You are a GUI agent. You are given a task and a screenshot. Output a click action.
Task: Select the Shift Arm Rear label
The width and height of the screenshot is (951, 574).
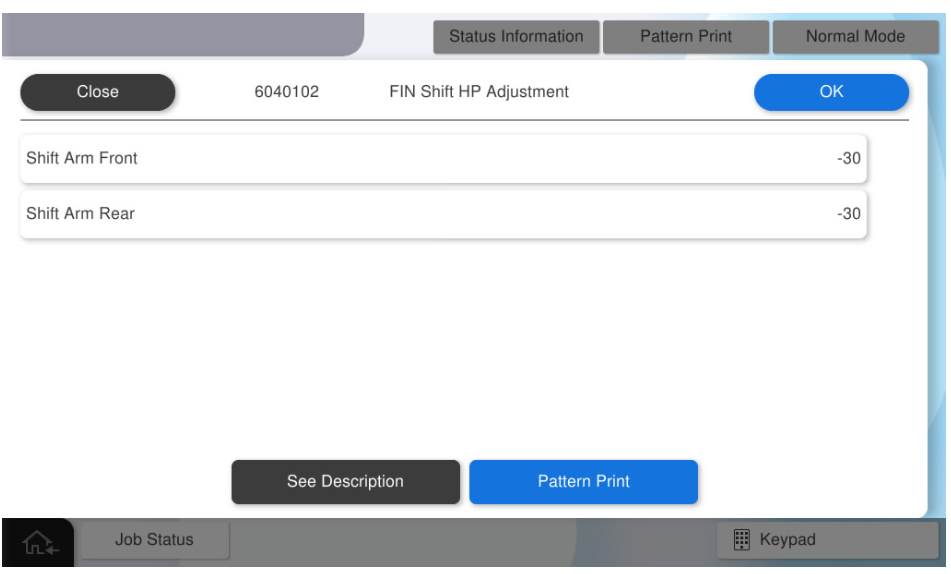point(80,213)
